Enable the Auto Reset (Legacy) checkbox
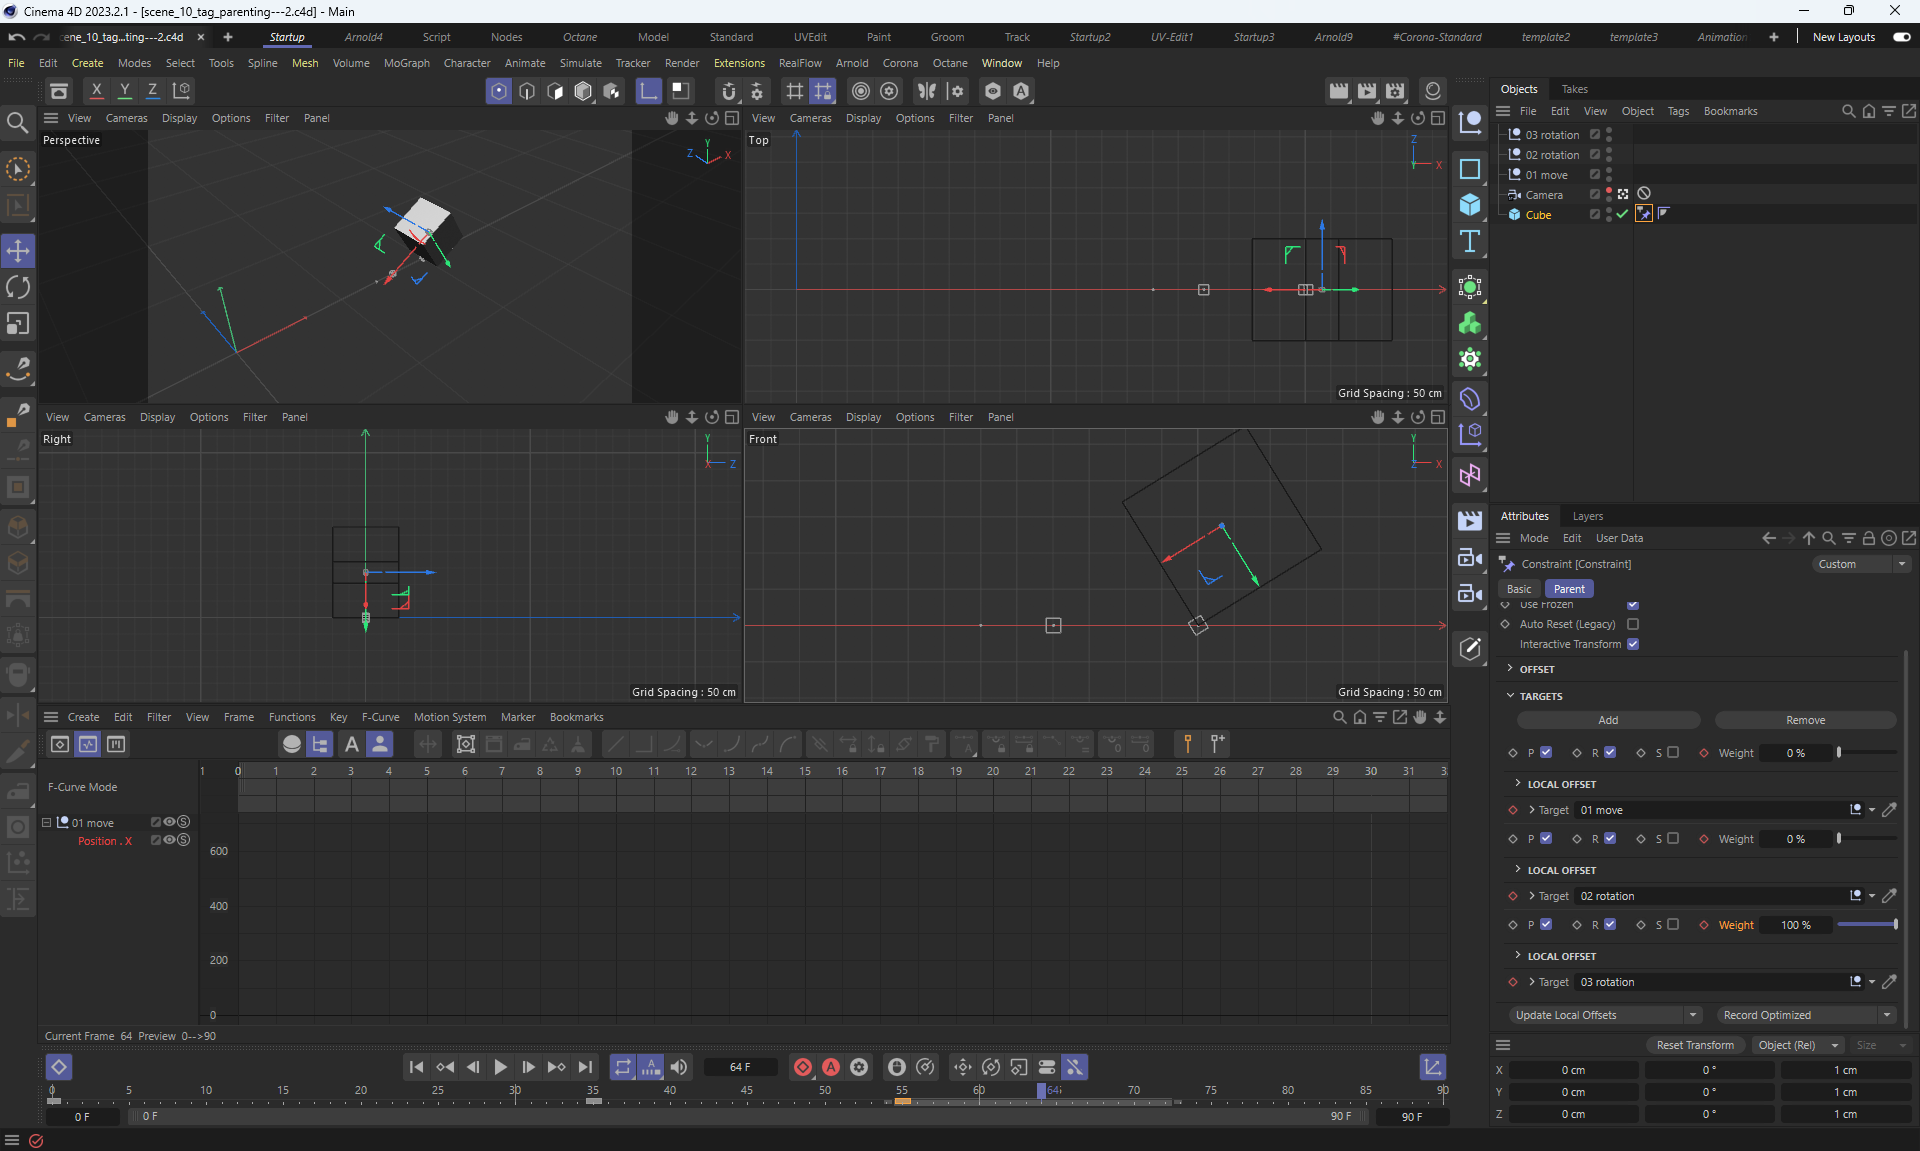This screenshot has width=1920, height=1151. click(1633, 624)
